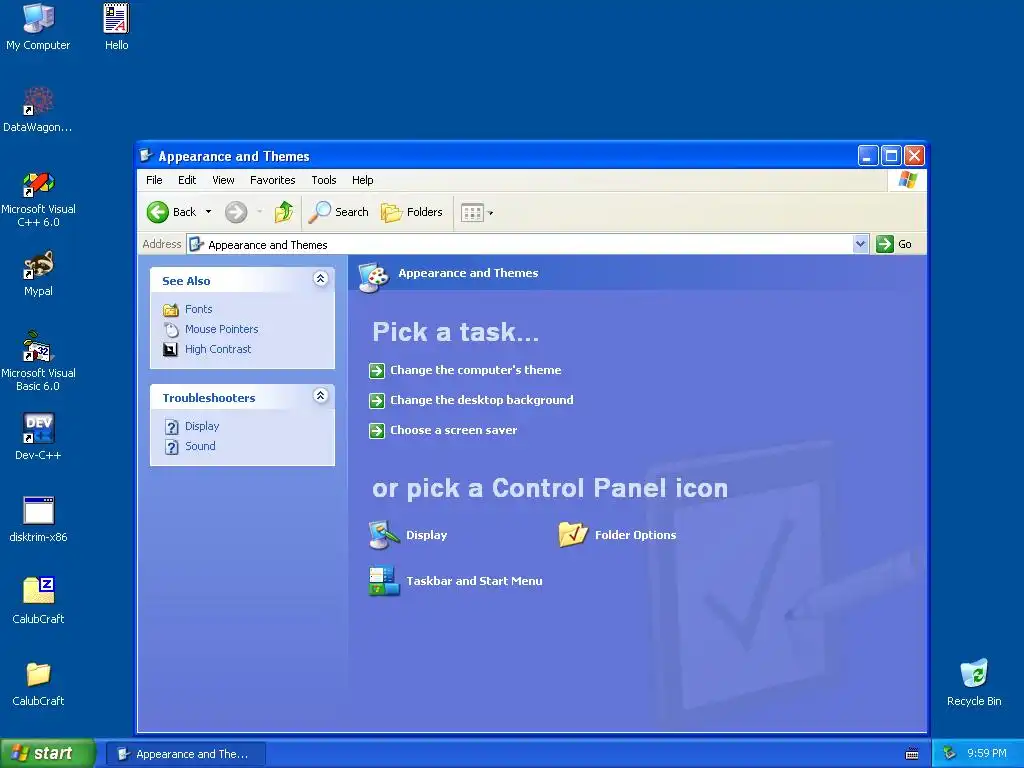
Task: Select the DataWagon shortcut icon
Action: pos(38,101)
